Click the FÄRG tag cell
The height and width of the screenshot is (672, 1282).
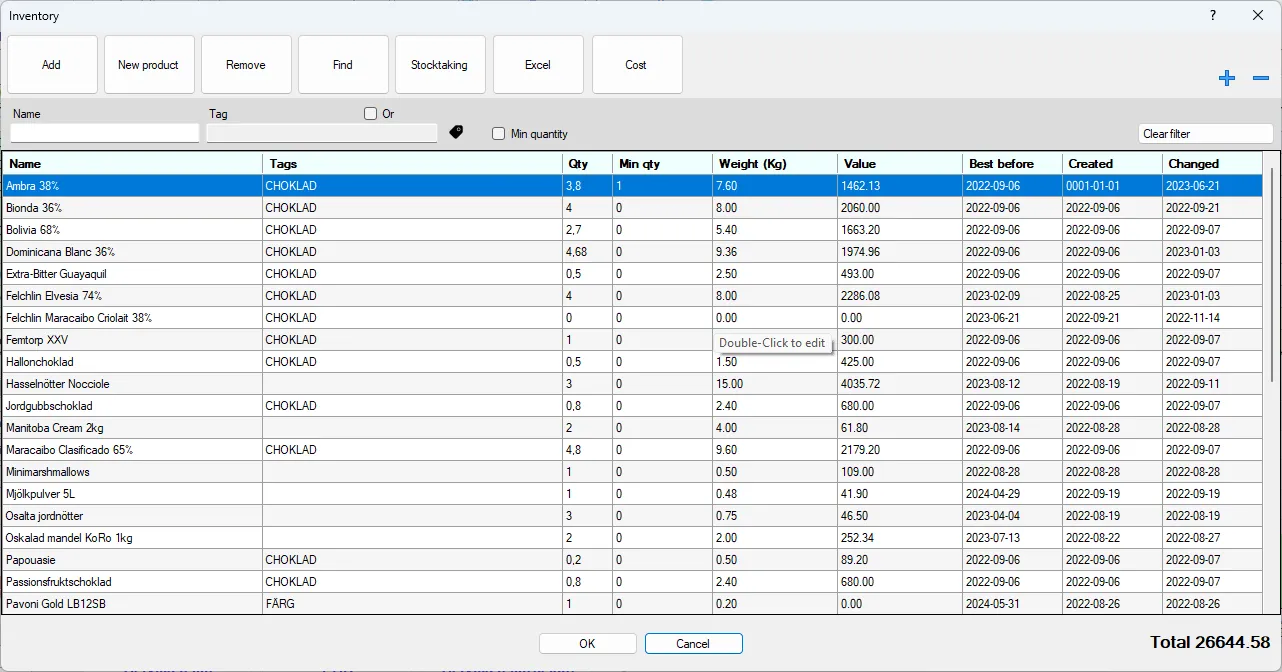point(412,604)
